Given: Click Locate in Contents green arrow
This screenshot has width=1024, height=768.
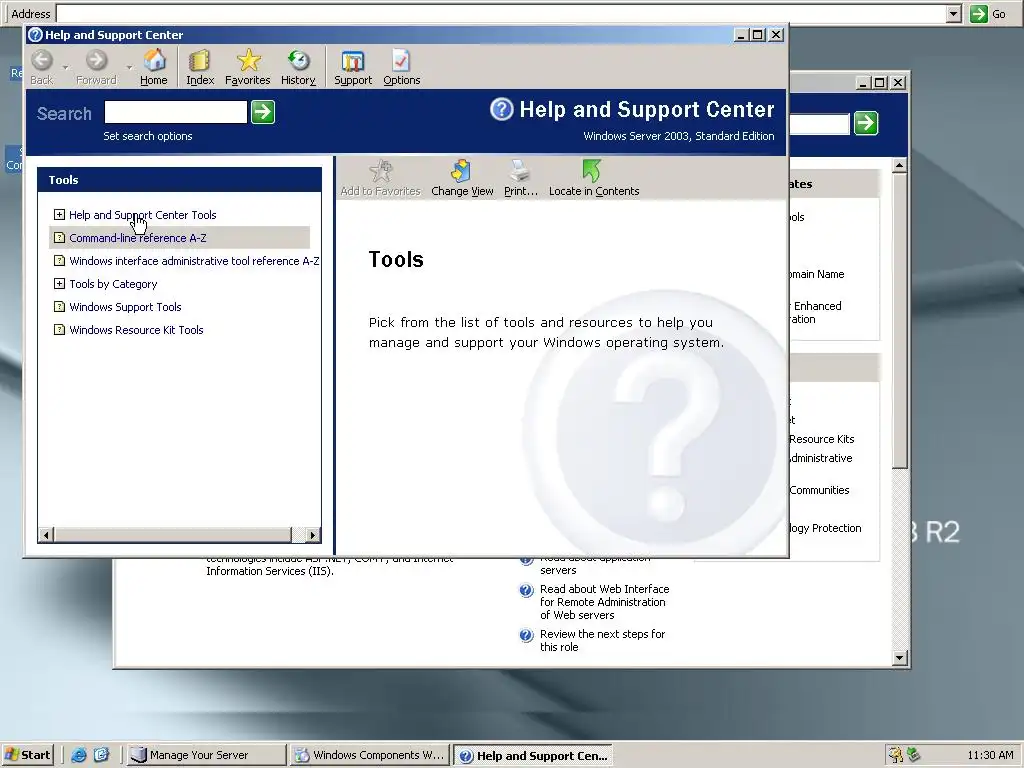Looking at the screenshot, I should coord(591,171).
